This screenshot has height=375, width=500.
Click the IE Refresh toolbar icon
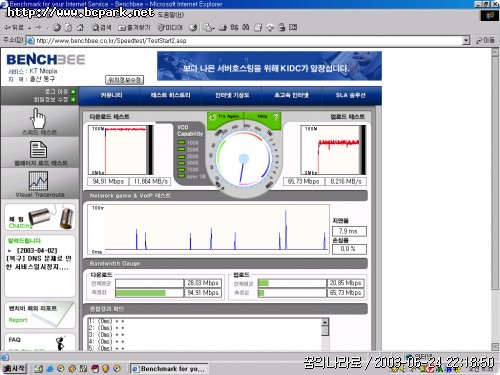pyautogui.click(x=68, y=28)
